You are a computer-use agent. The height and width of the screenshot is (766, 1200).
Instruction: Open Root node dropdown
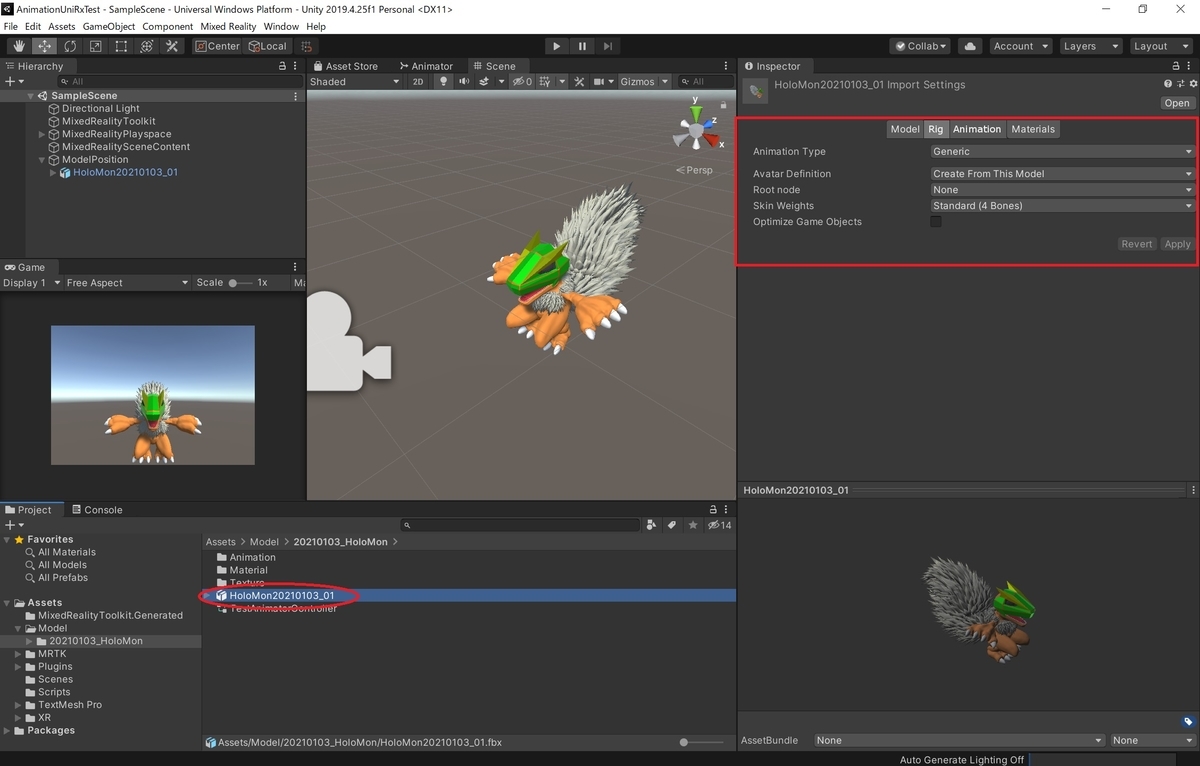[x=1062, y=190]
